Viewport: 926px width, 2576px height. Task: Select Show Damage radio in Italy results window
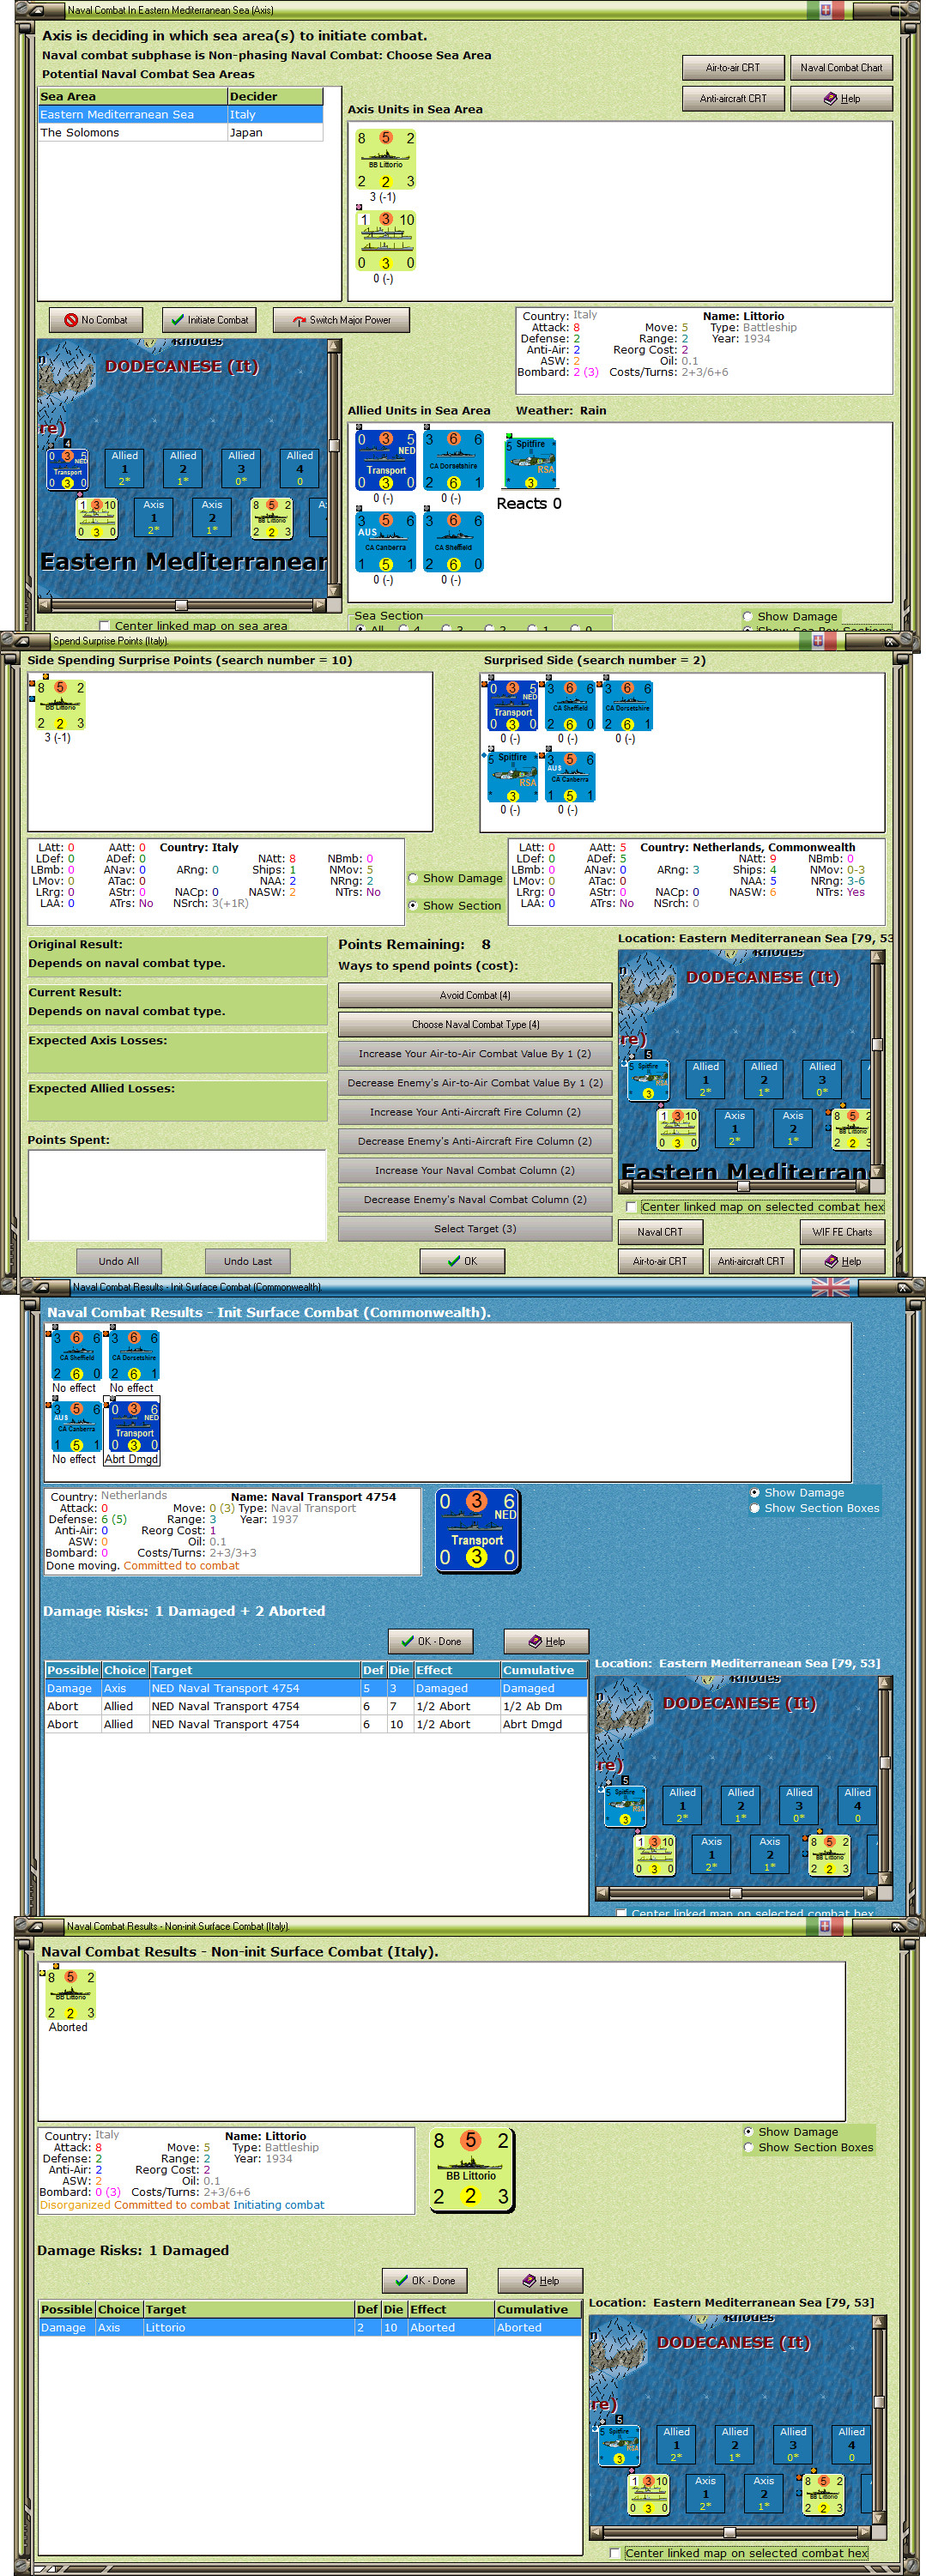749,2131
